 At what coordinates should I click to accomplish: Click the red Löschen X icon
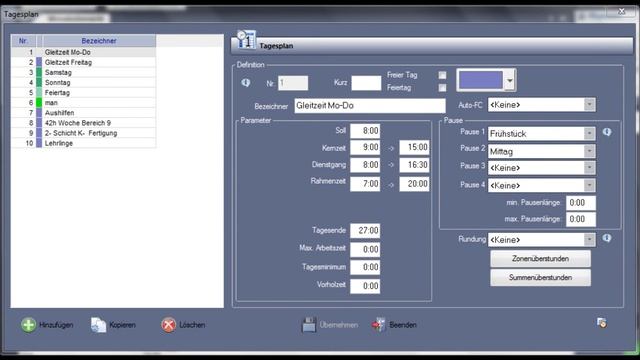168,325
